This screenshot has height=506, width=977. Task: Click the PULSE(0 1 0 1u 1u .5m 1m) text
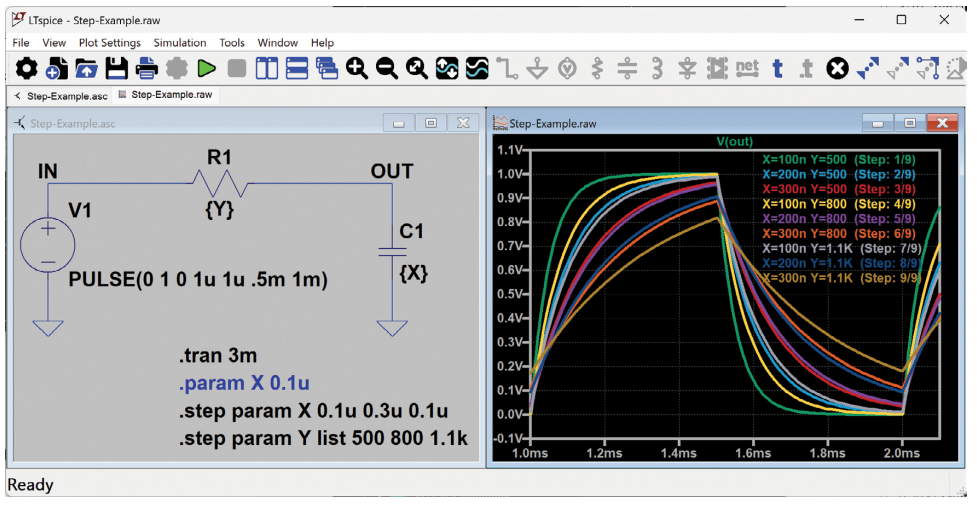198,279
